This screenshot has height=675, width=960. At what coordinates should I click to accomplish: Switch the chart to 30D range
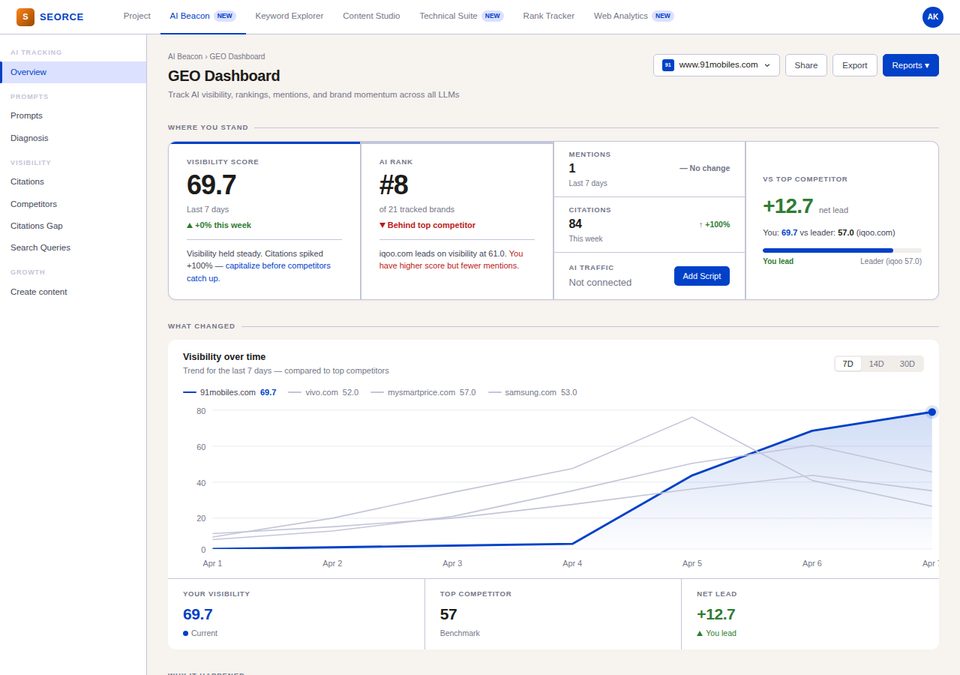click(907, 364)
